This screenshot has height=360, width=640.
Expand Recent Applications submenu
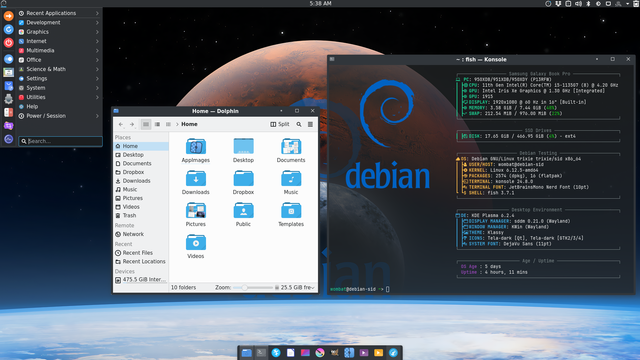pyautogui.click(x=59, y=13)
